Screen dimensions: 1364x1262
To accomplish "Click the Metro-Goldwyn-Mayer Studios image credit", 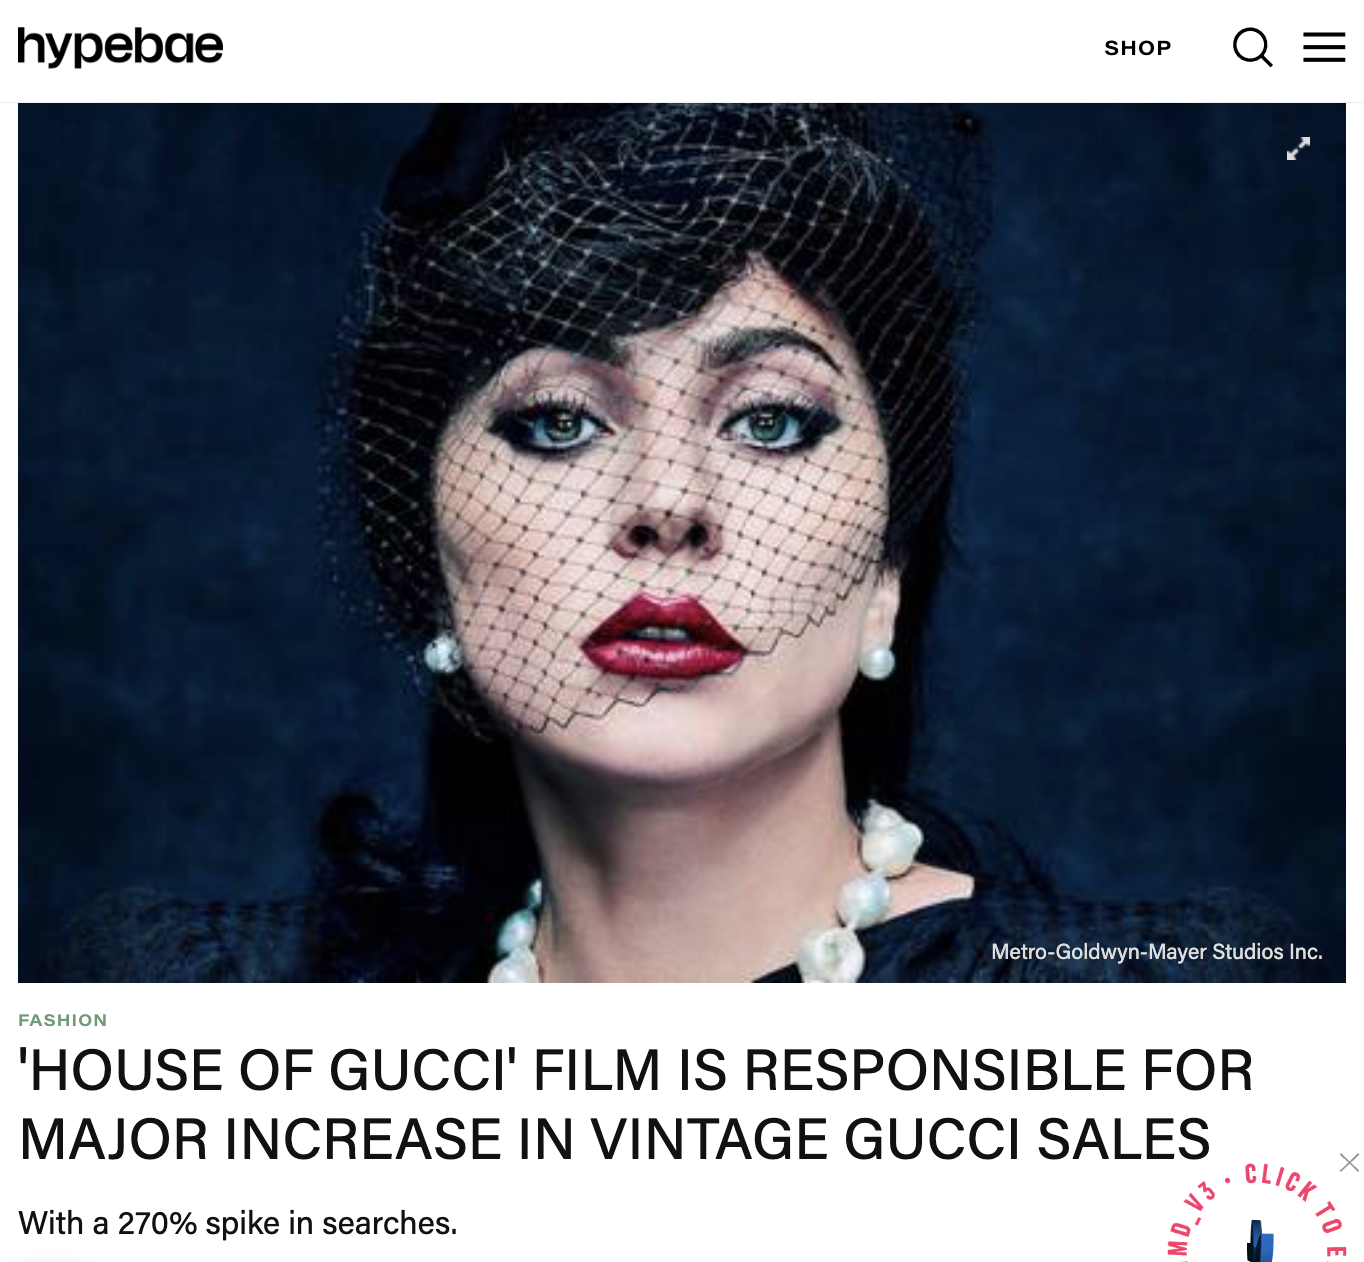I will coord(1157,952).
